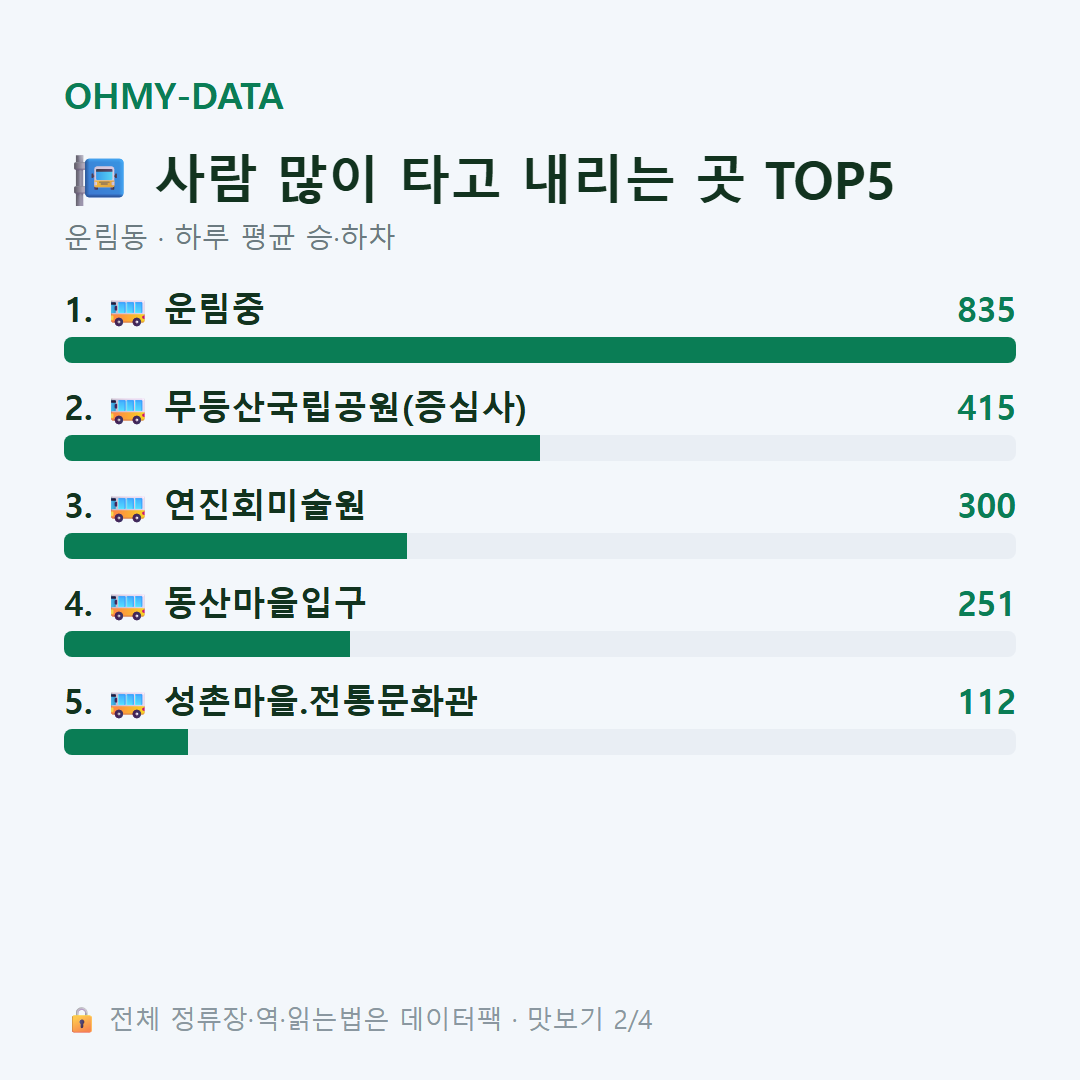The width and height of the screenshot is (1080, 1080).
Task: Select the 성촌마을.전통문화관 stop name
Action: coord(320,701)
